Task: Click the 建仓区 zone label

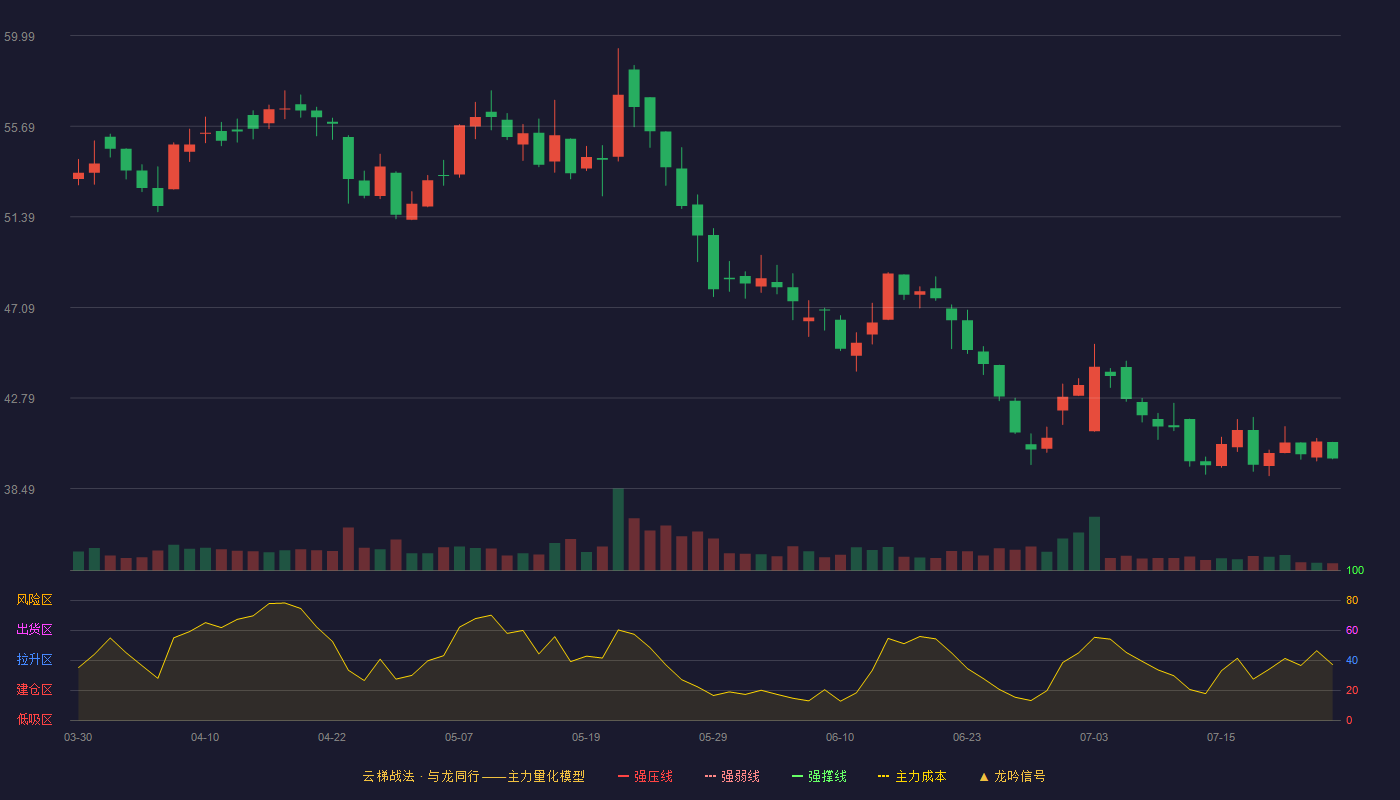Action: 34,690
